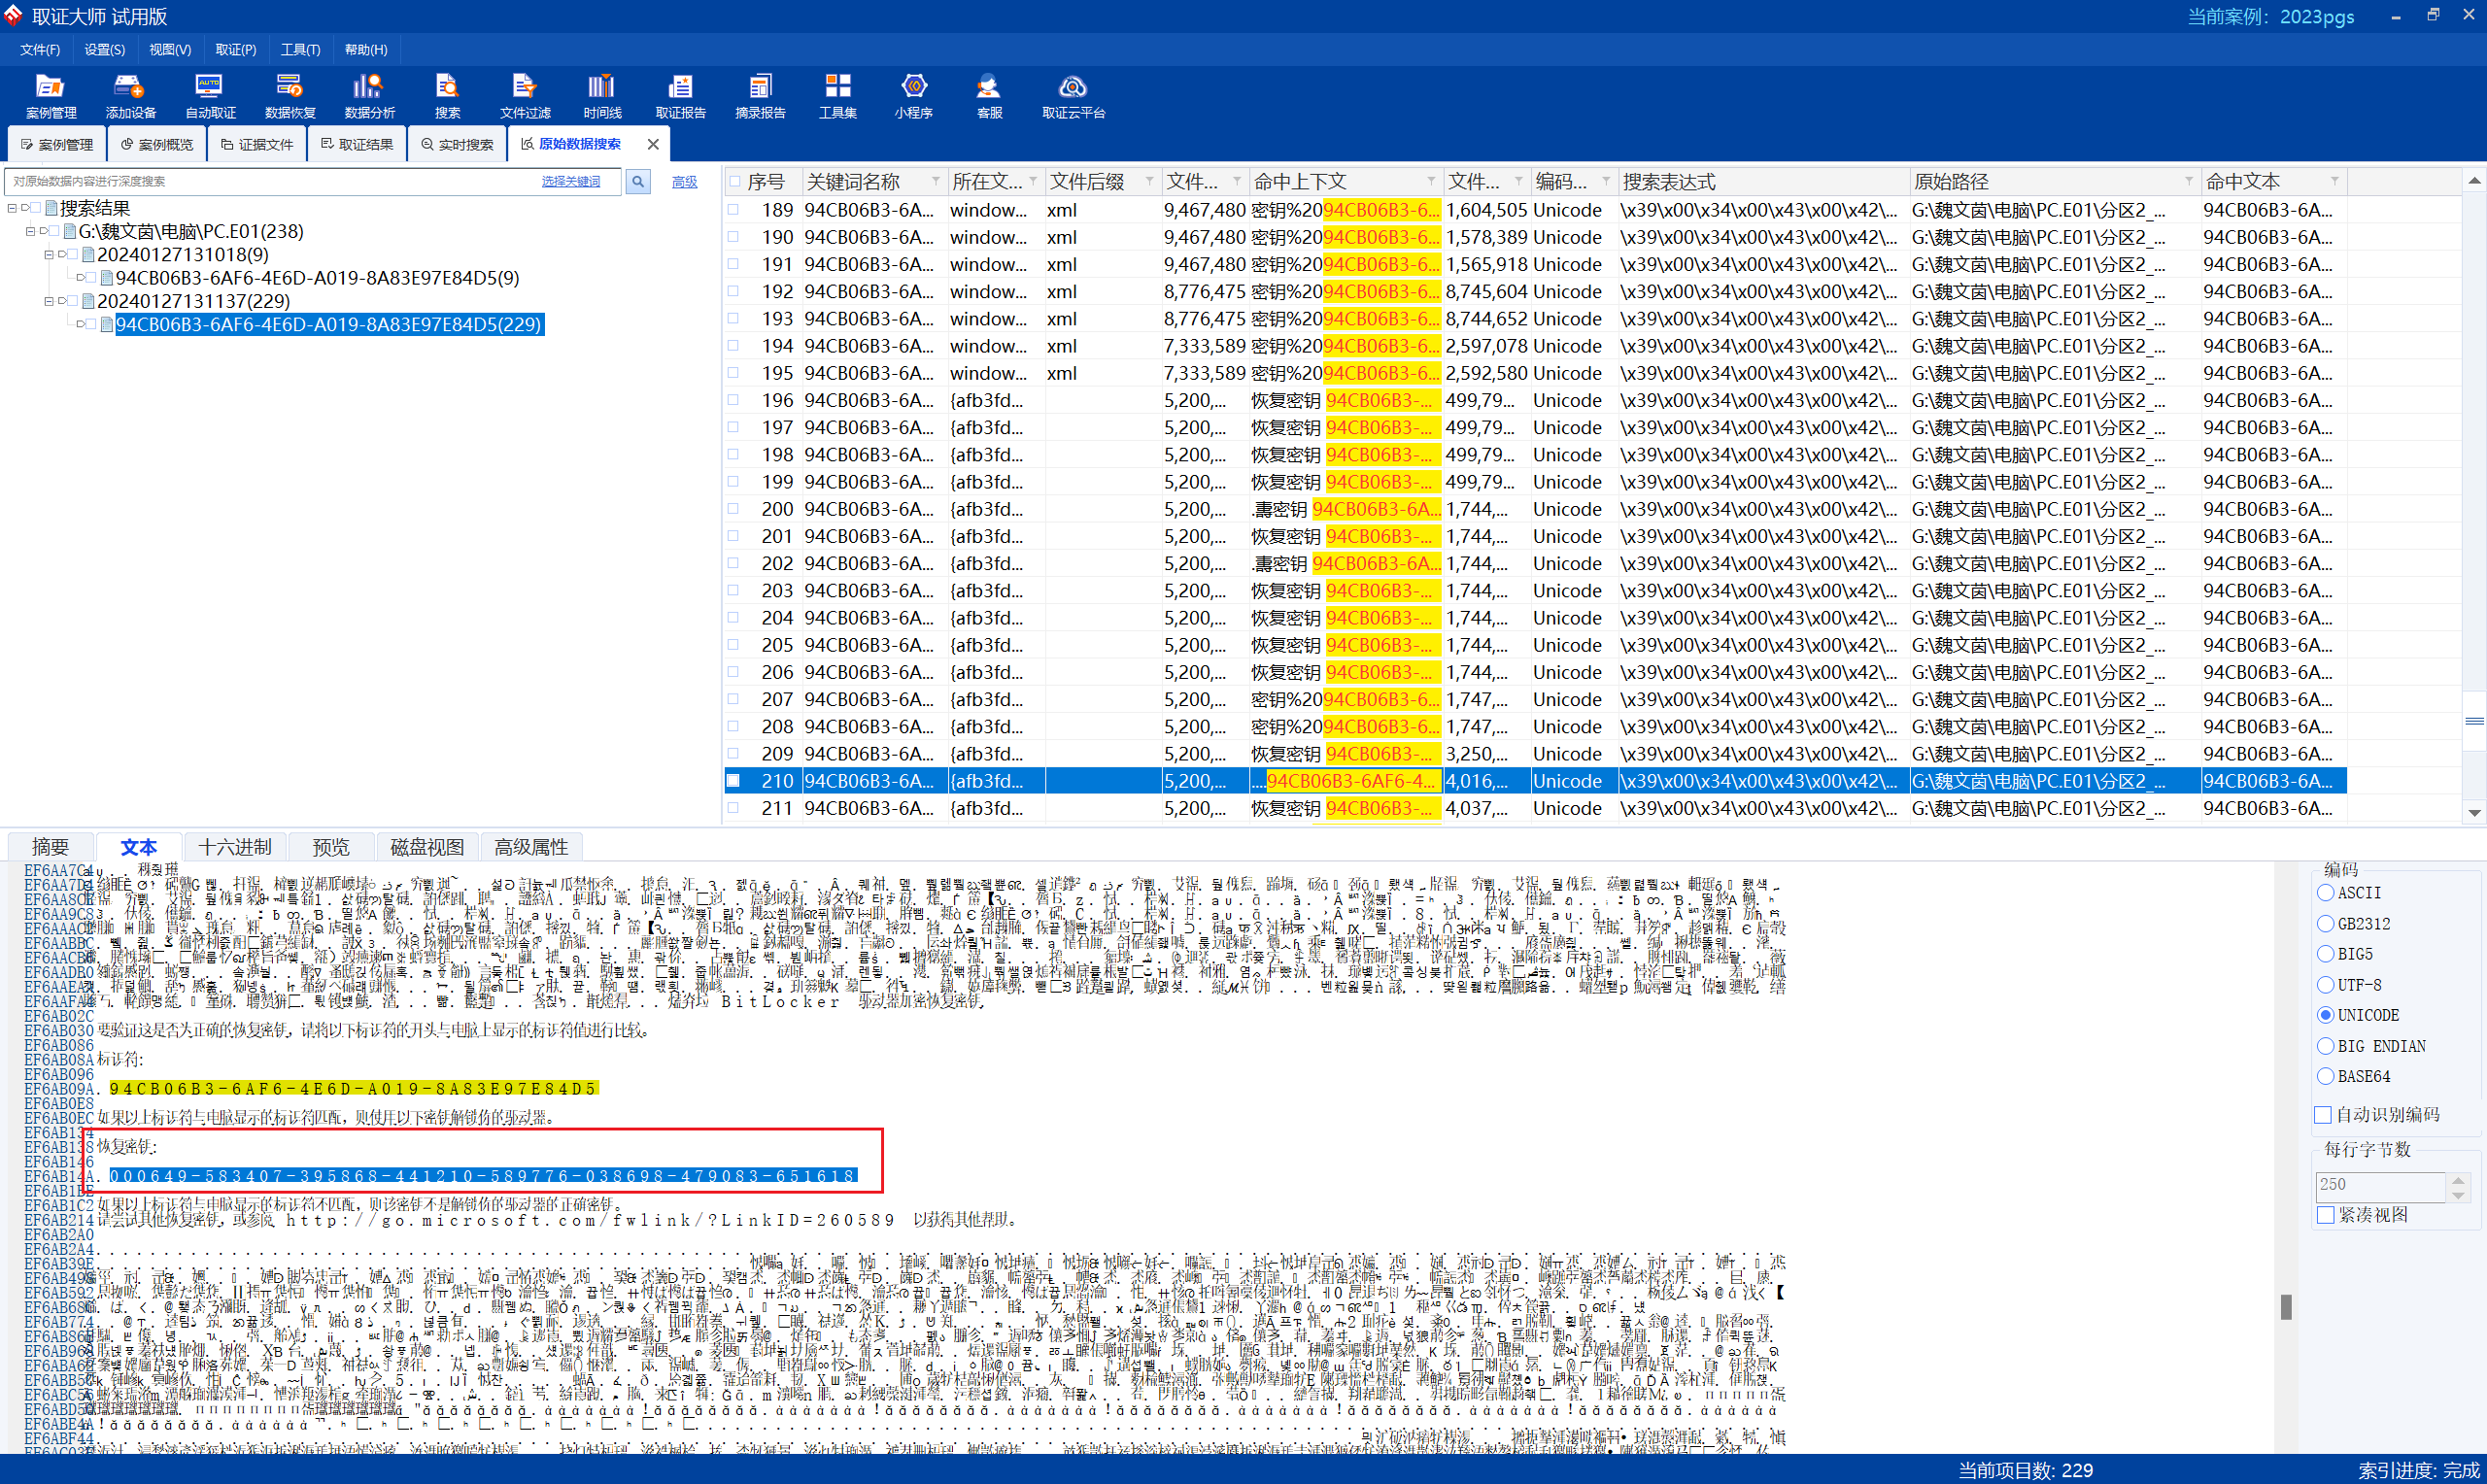Click the magnifier search button beside search box
This screenshot has width=2487, height=1484.
click(x=637, y=181)
